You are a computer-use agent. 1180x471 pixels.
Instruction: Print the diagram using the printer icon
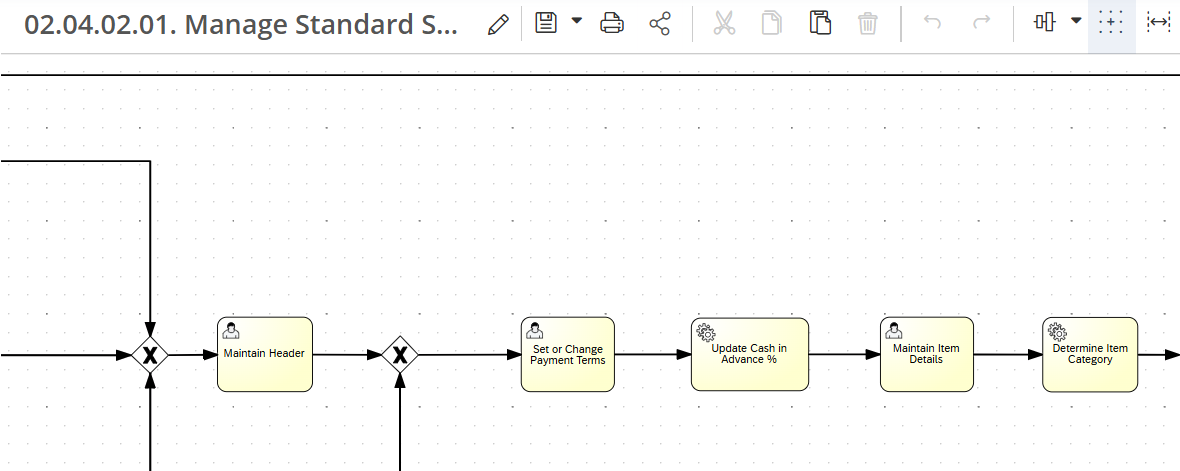coord(612,24)
